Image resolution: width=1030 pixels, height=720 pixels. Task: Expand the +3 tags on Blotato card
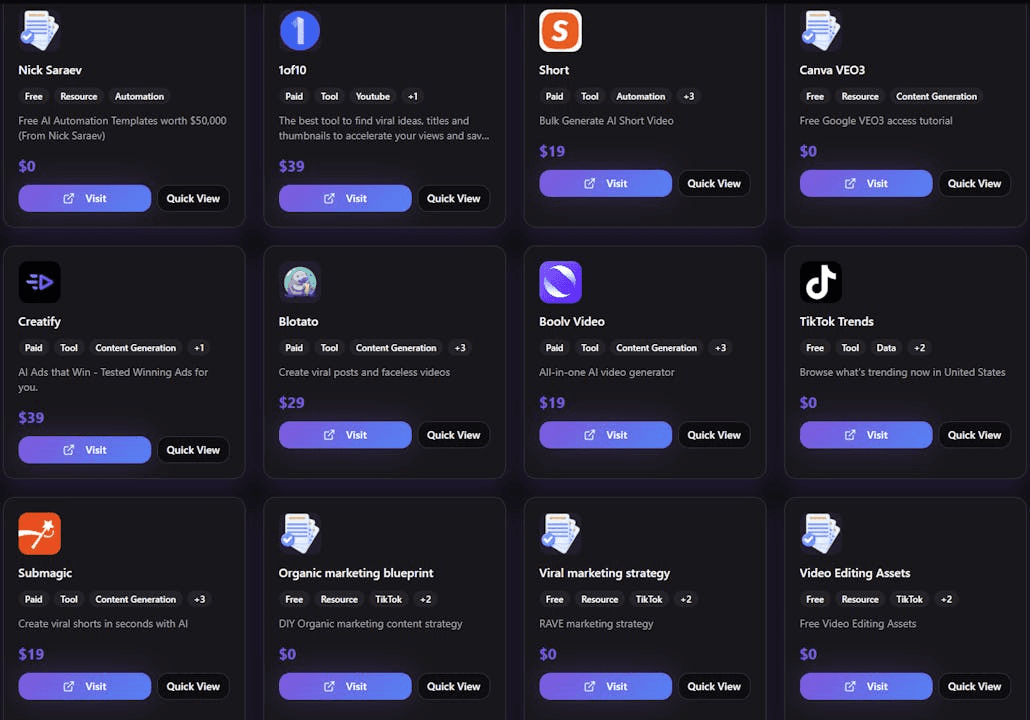point(460,348)
